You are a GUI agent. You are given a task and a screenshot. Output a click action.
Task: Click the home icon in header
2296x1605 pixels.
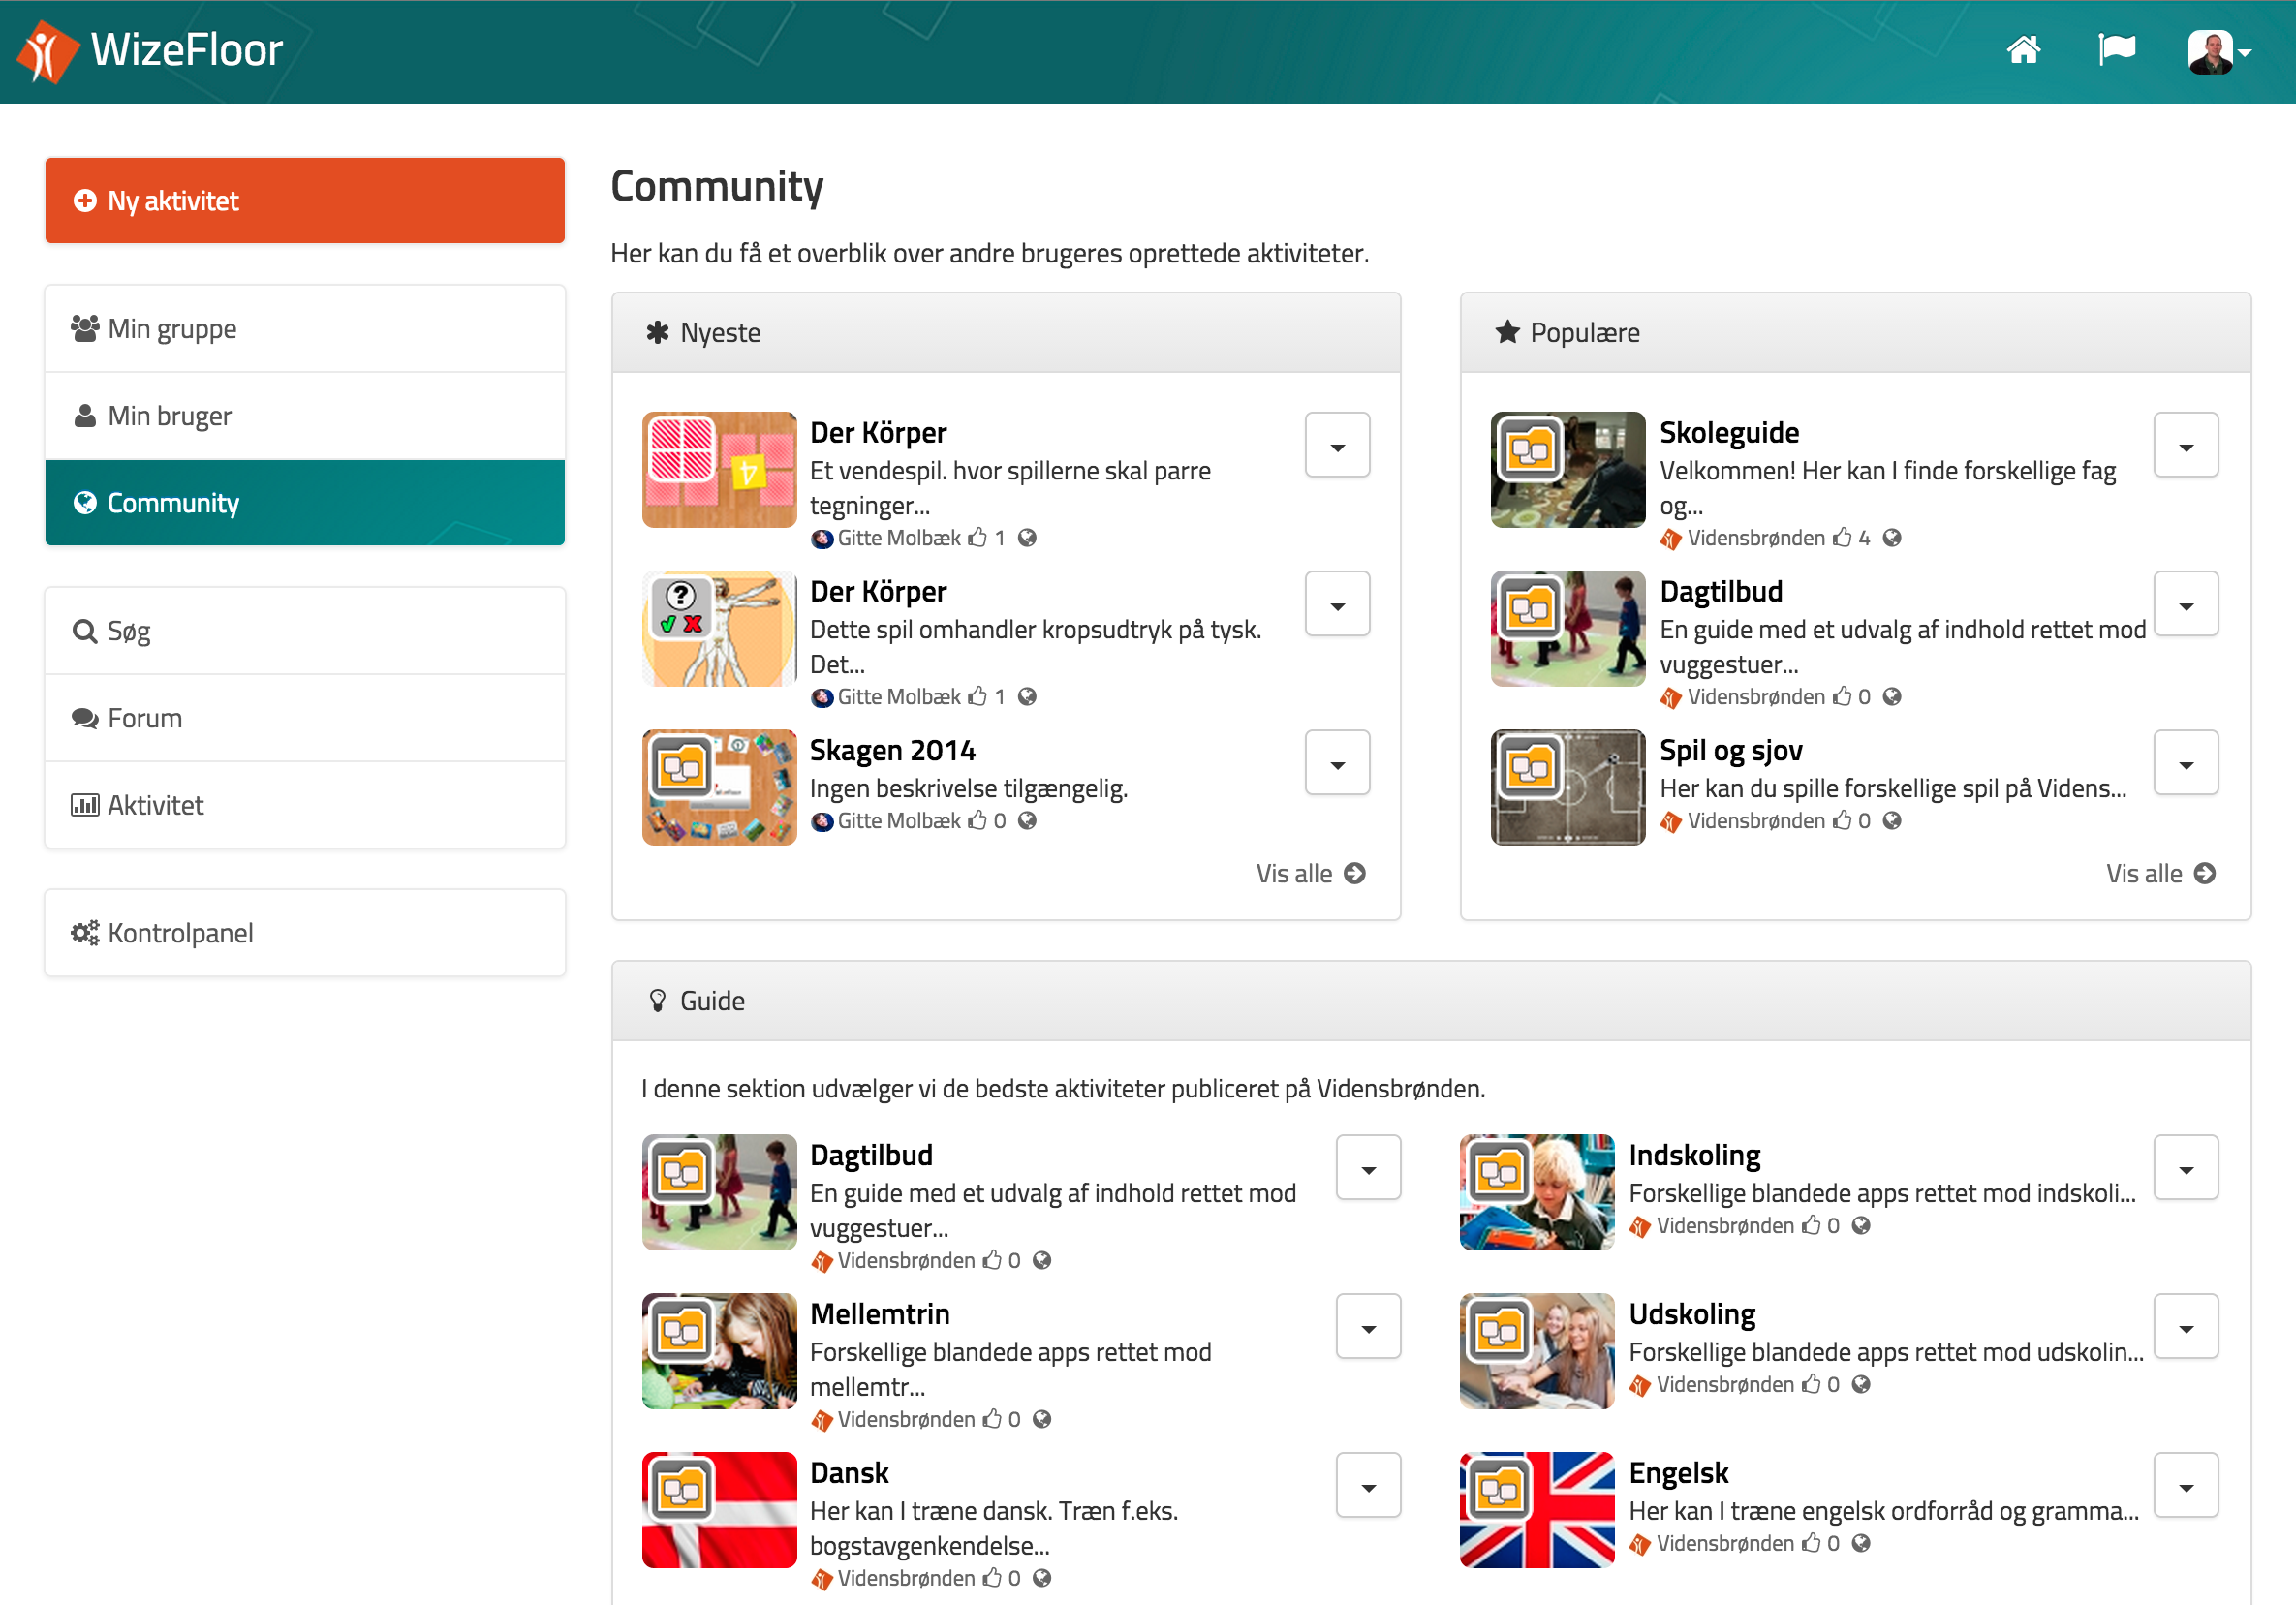point(2023,50)
